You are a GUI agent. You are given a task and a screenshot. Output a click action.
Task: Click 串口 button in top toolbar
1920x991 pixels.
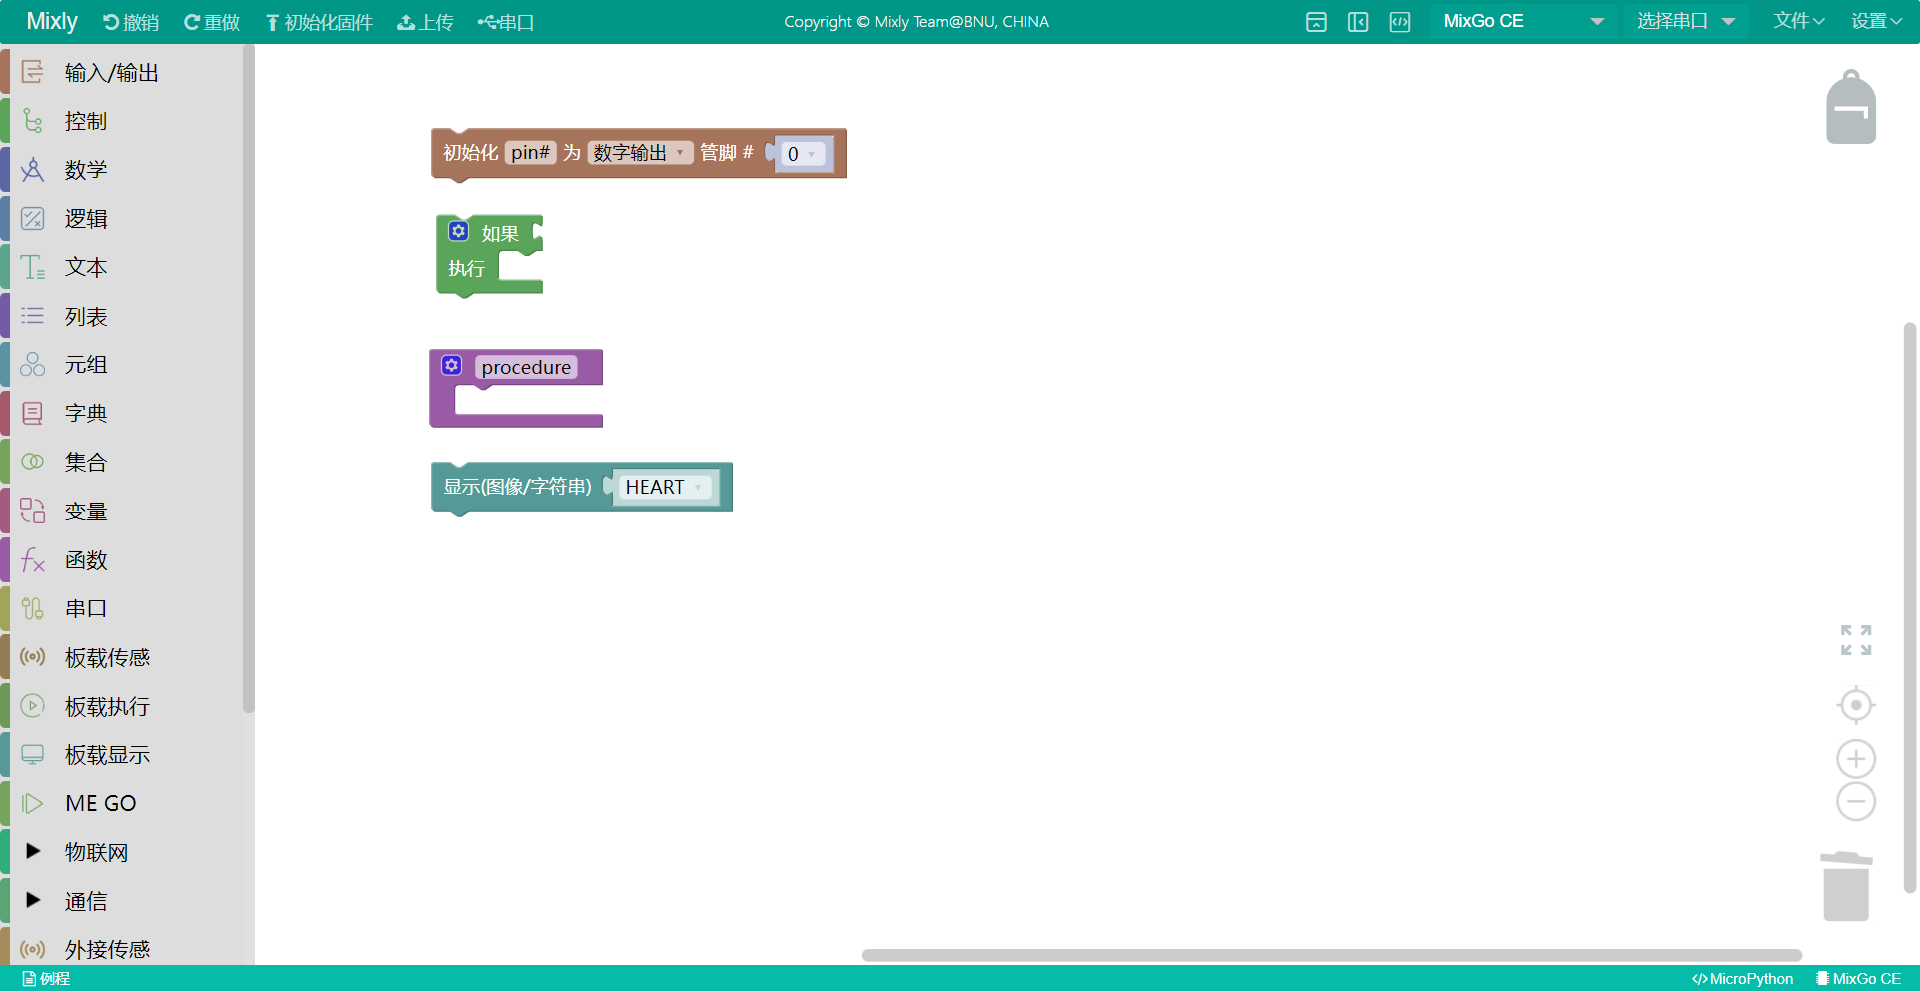506,22
